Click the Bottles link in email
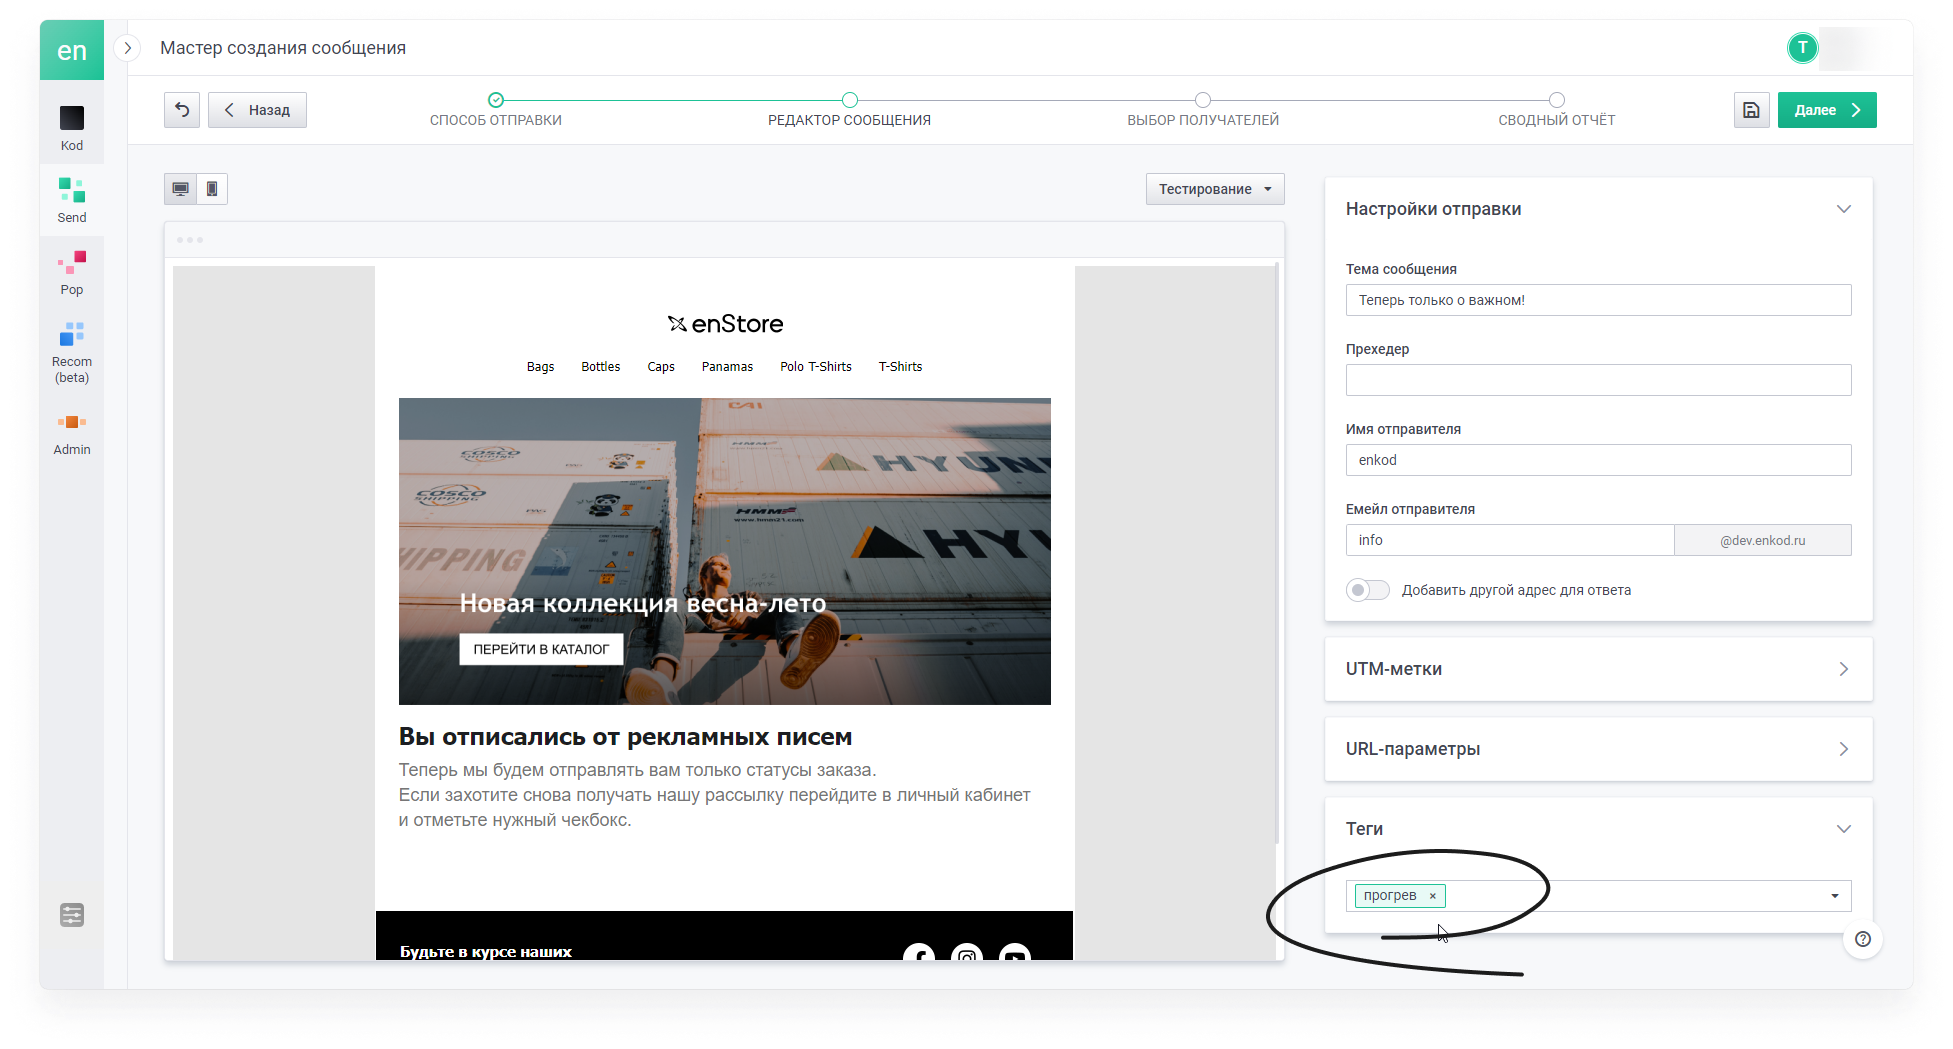This screenshot has width=1953, height=1049. 601,367
